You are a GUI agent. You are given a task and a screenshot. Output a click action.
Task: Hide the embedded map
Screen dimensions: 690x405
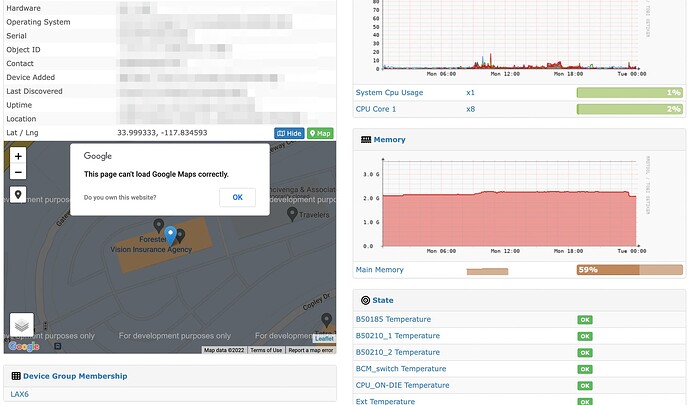click(x=289, y=133)
